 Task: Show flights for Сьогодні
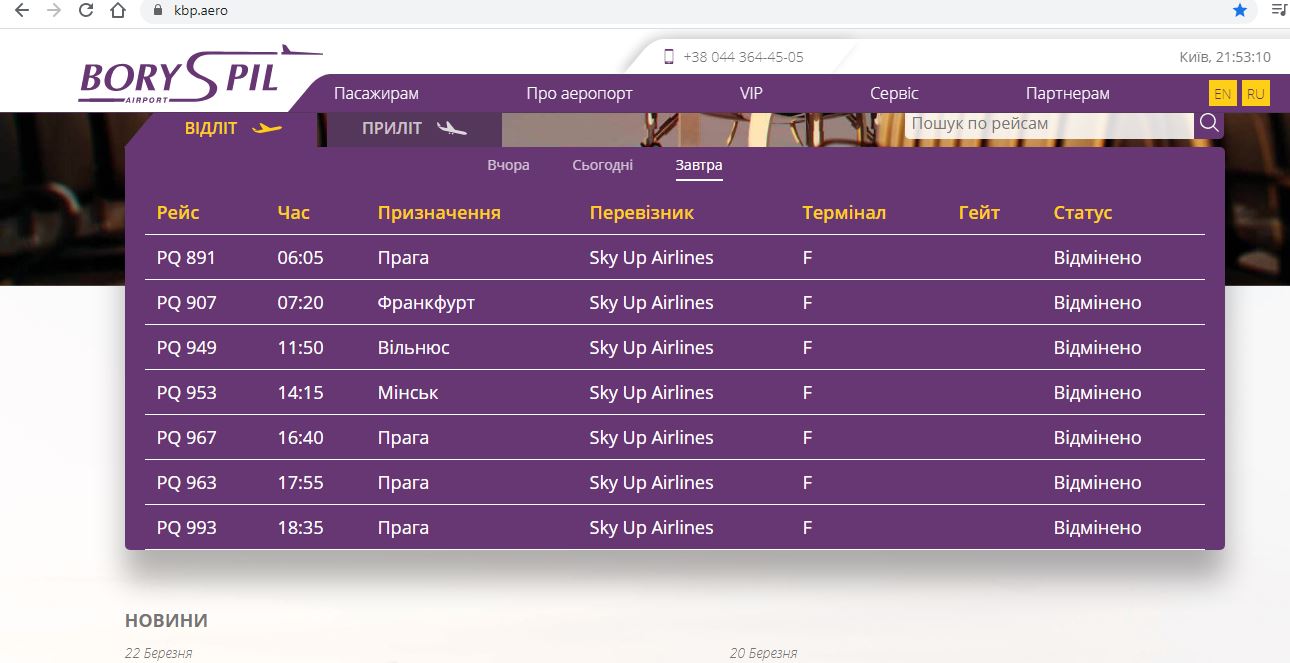pyautogui.click(x=602, y=165)
